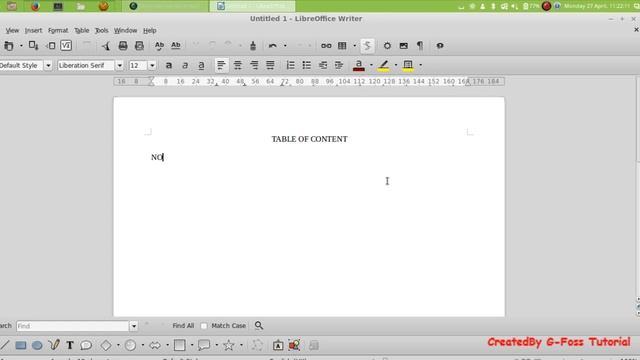
Task: Open Find & Replace magnifier icon
Action: coord(259,326)
